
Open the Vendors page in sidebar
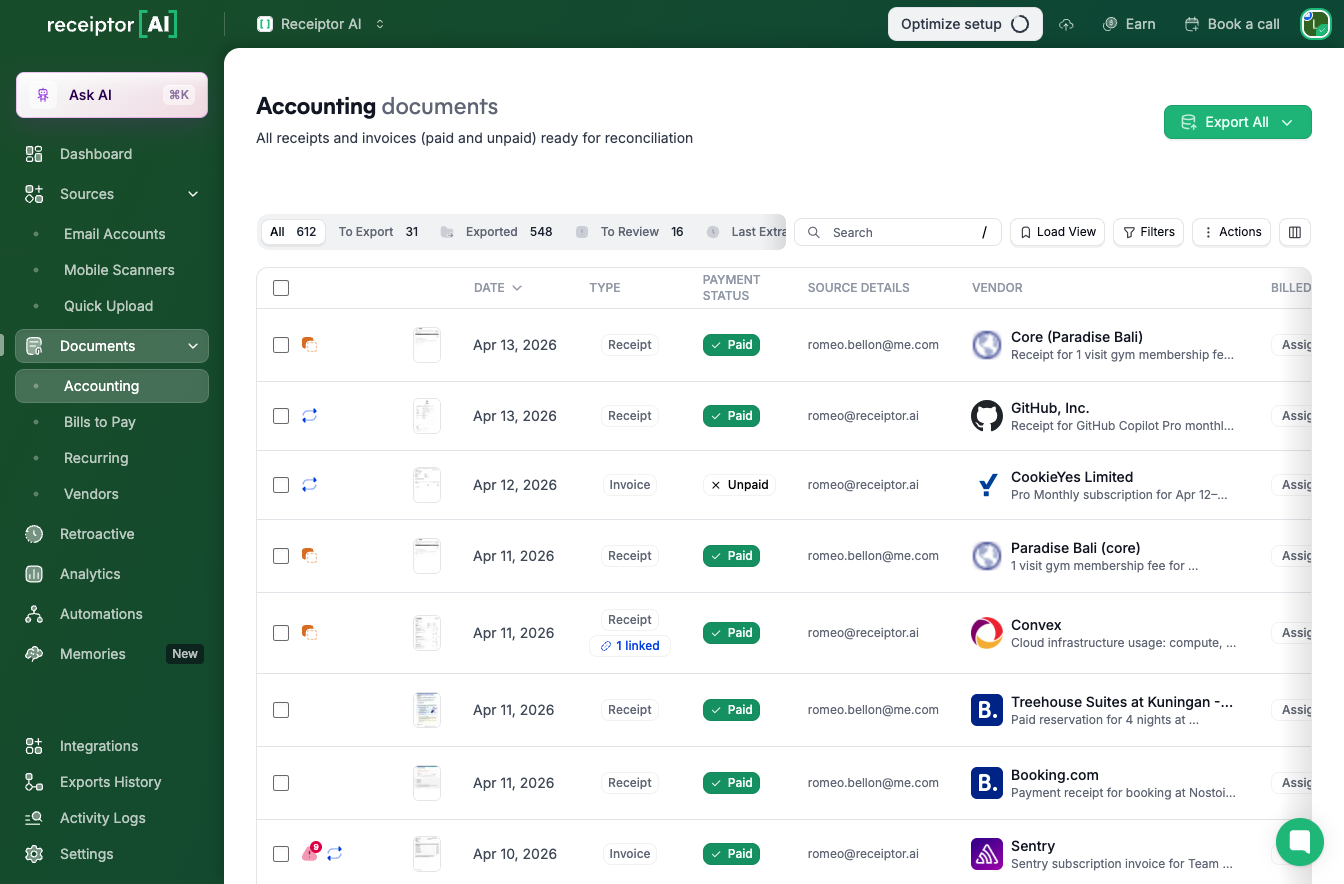[91, 494]
